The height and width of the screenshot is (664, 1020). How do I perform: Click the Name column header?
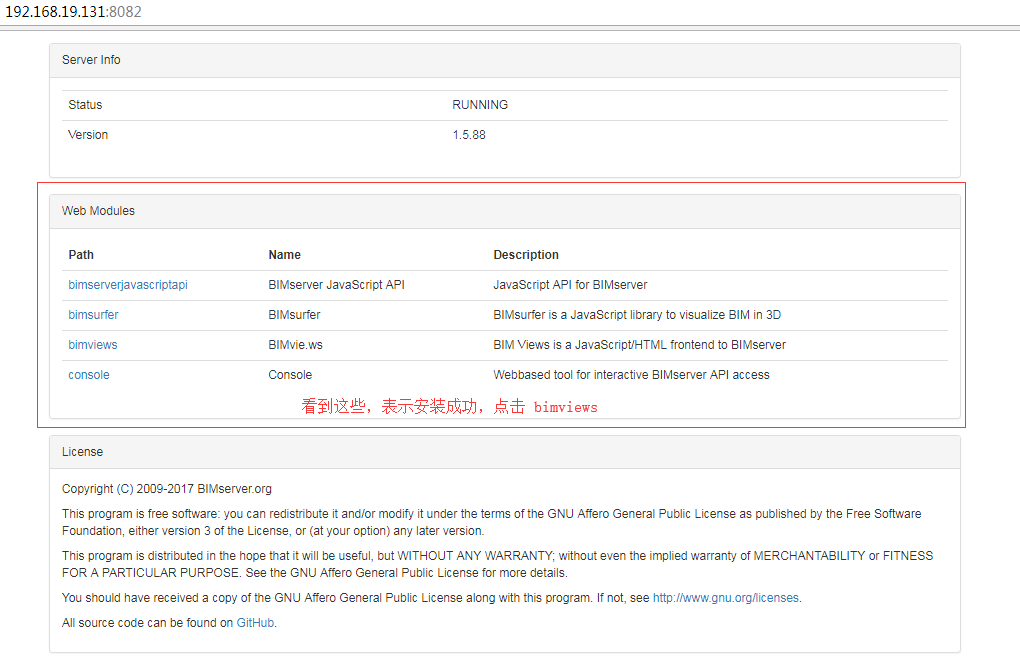point(284,255)
